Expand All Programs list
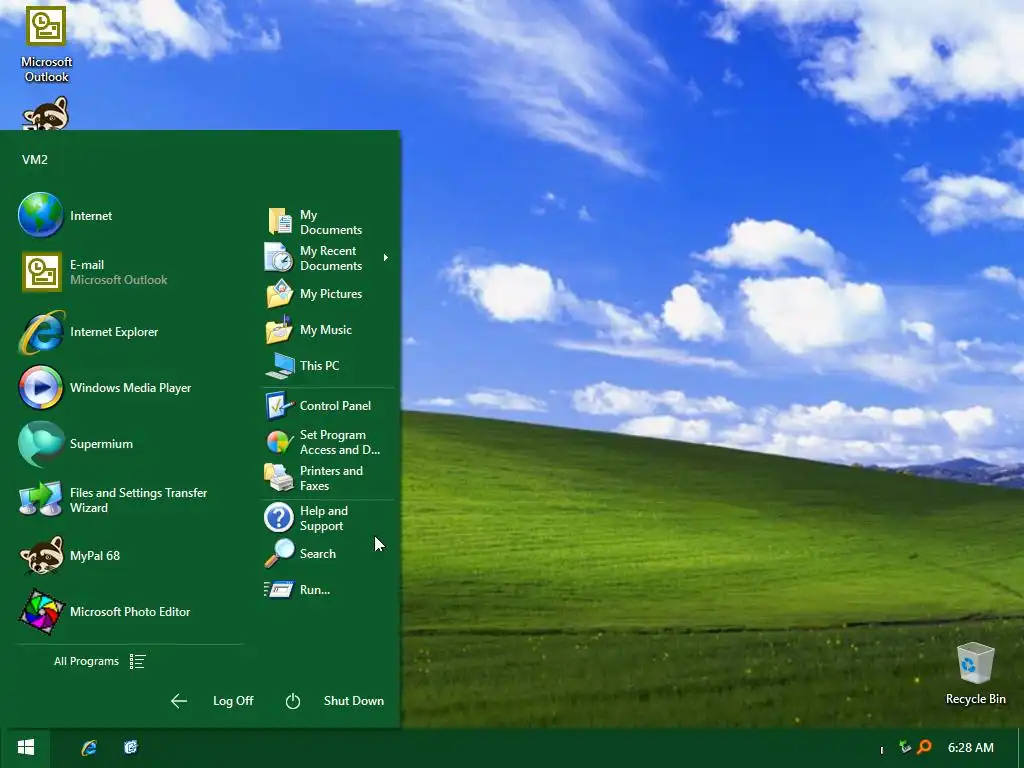 point(99,661)
